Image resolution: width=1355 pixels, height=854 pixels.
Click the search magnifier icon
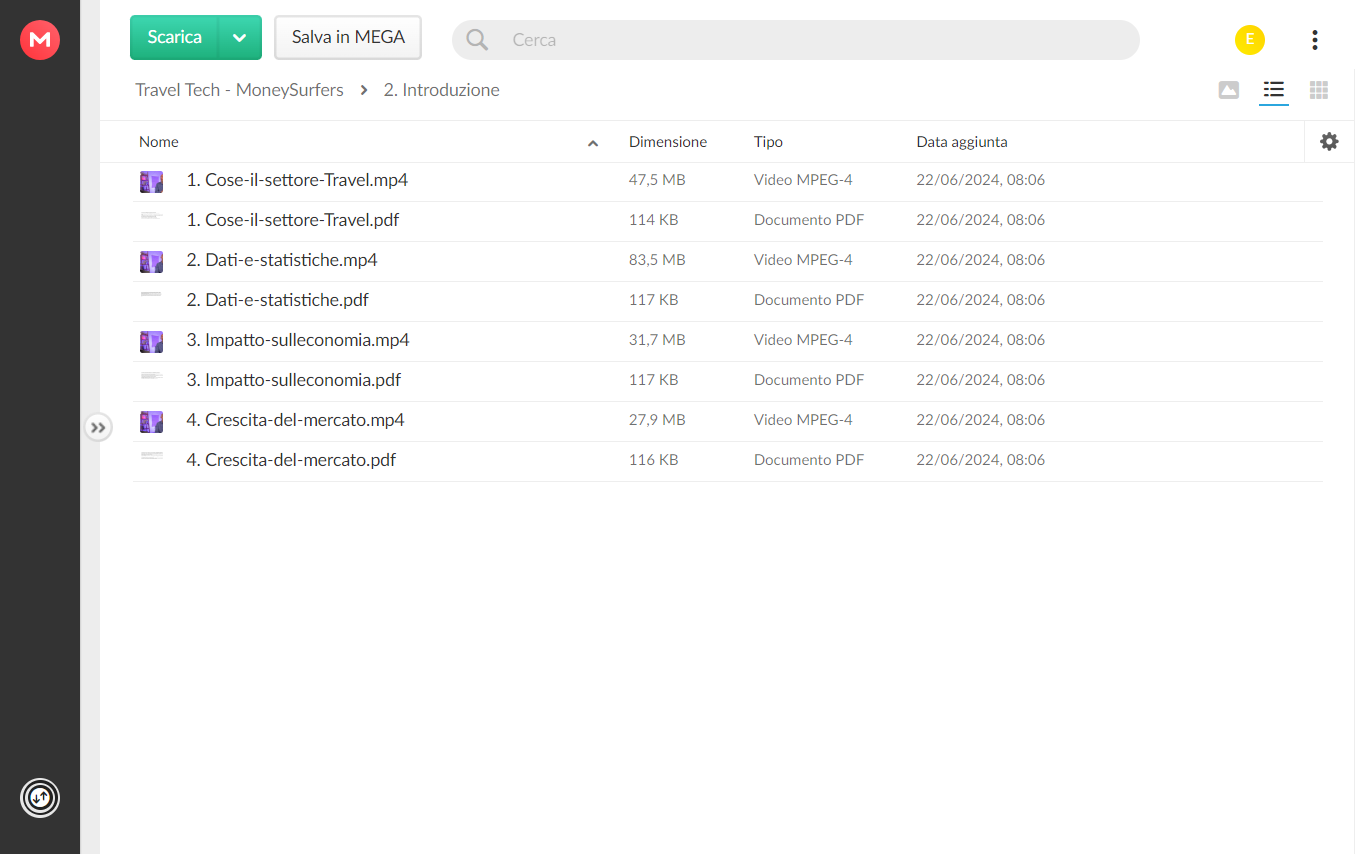tap(477, 40)
